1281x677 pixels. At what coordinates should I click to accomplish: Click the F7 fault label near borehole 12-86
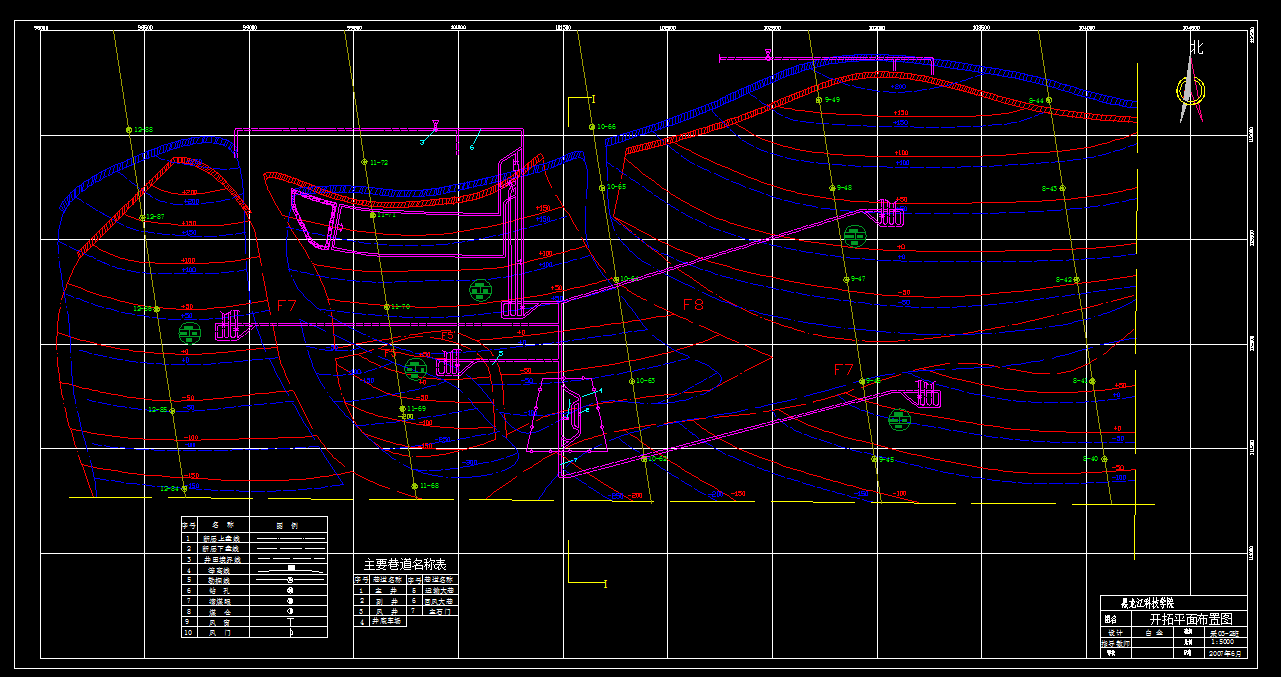coord(287,306)
